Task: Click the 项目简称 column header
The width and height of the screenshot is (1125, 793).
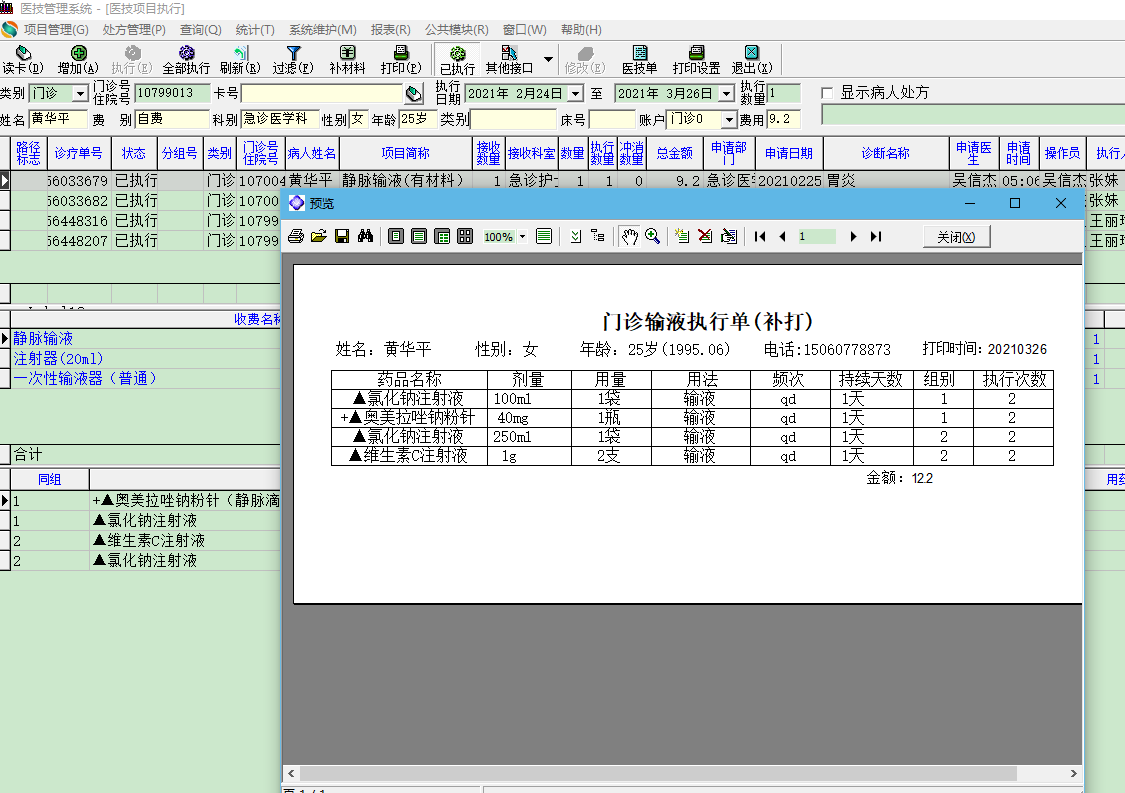Action: point(405,153)
